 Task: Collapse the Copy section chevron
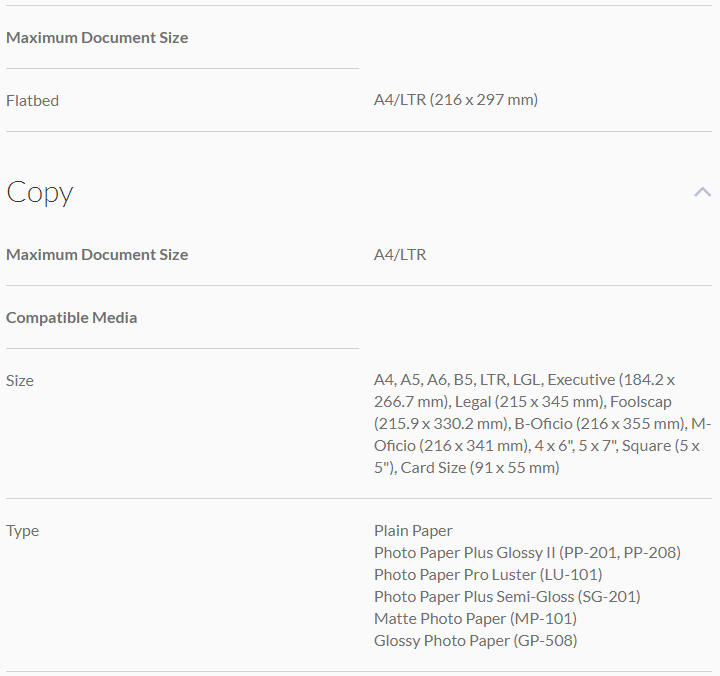702,192
